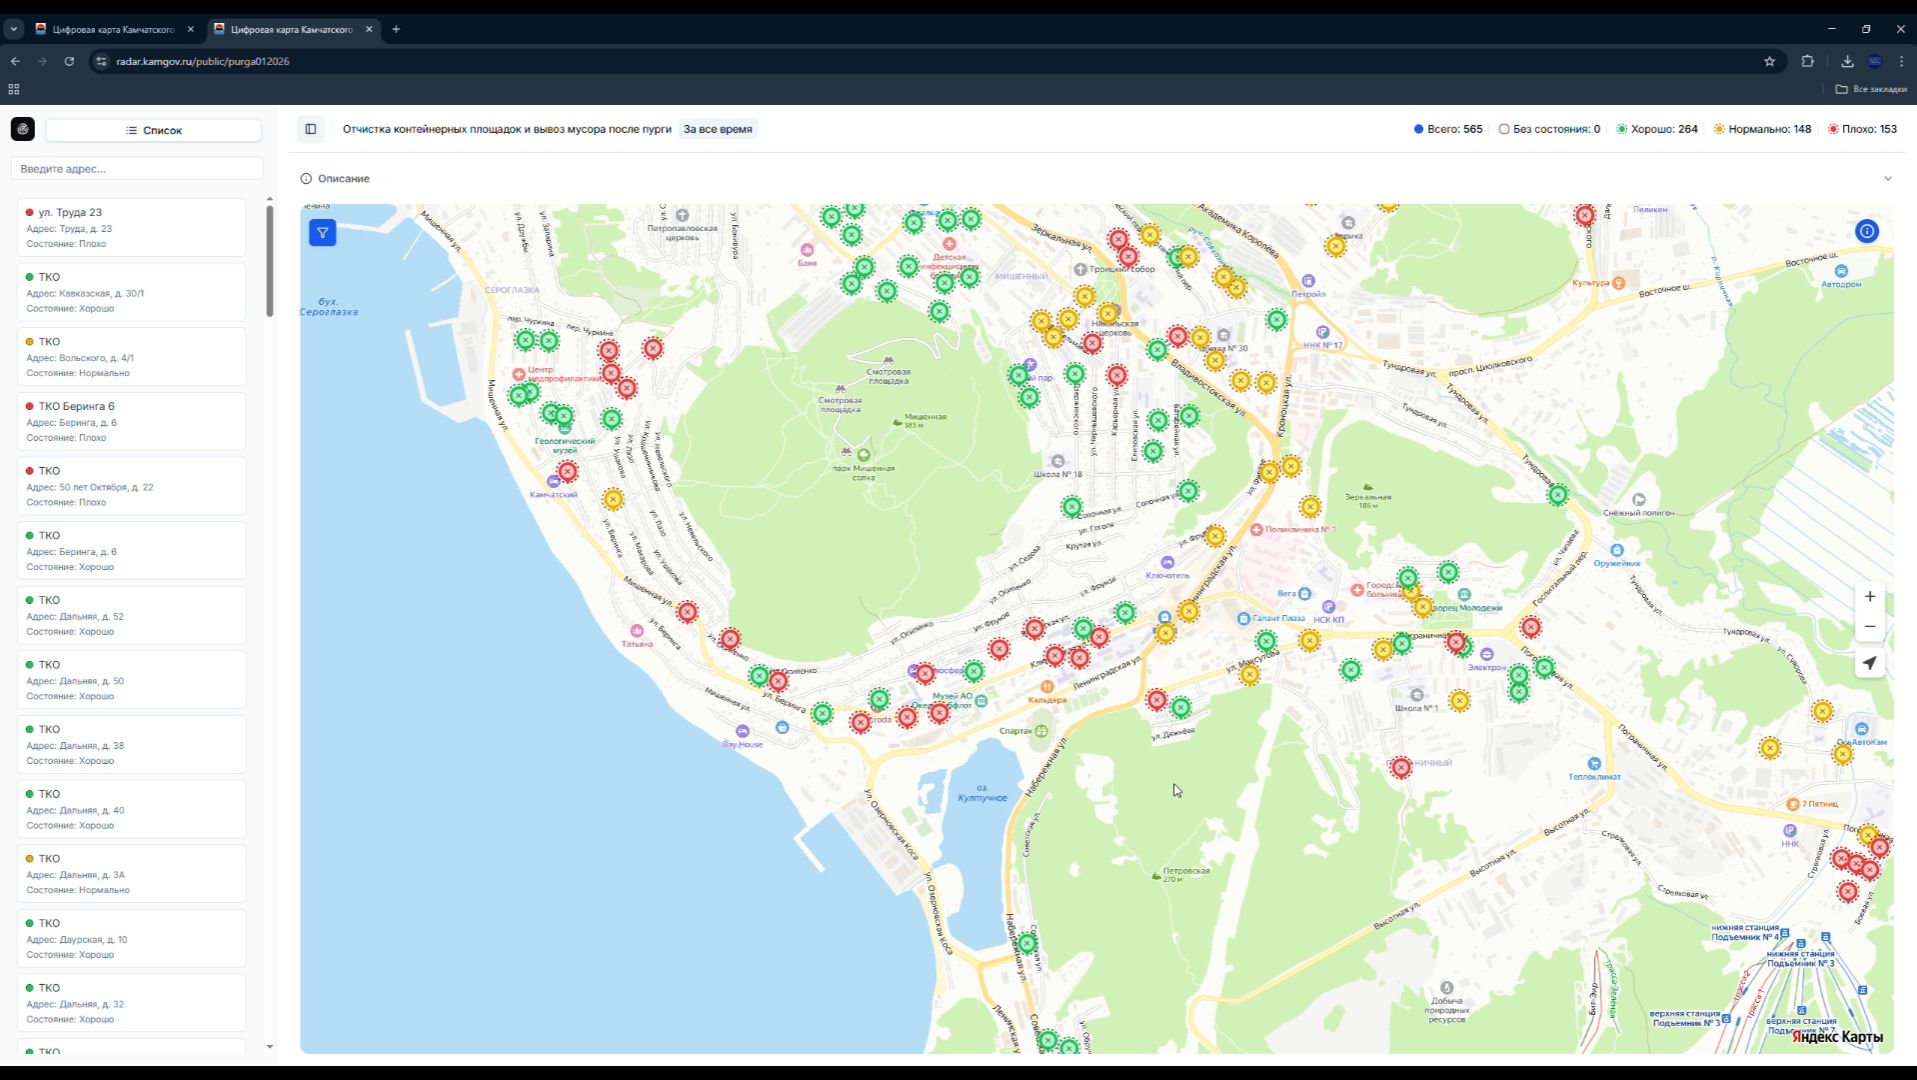The width and height of the screenshot is (1917, 1080).
Task: Center map on my location arrow
Action: coord(1869,663)
